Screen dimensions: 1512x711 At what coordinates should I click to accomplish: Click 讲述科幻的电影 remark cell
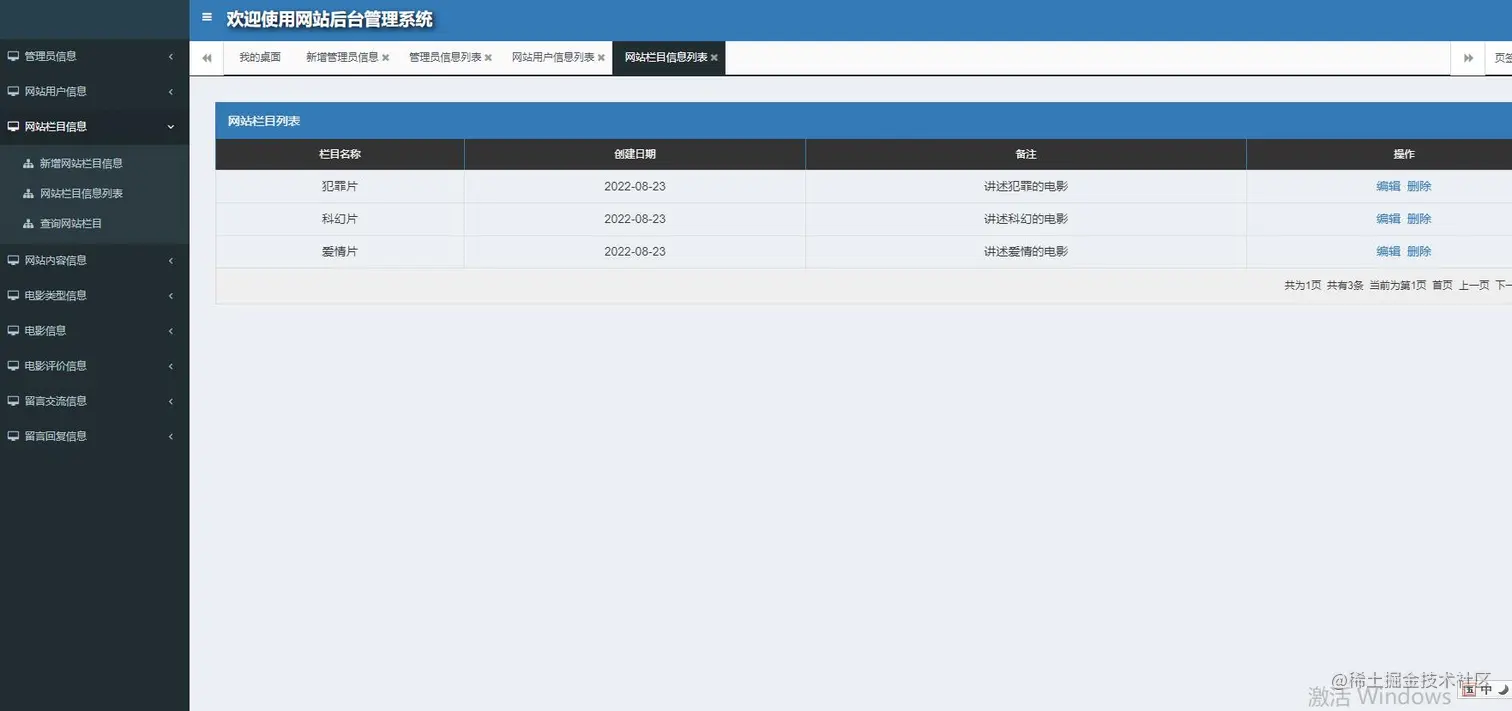coord(1026,219)
